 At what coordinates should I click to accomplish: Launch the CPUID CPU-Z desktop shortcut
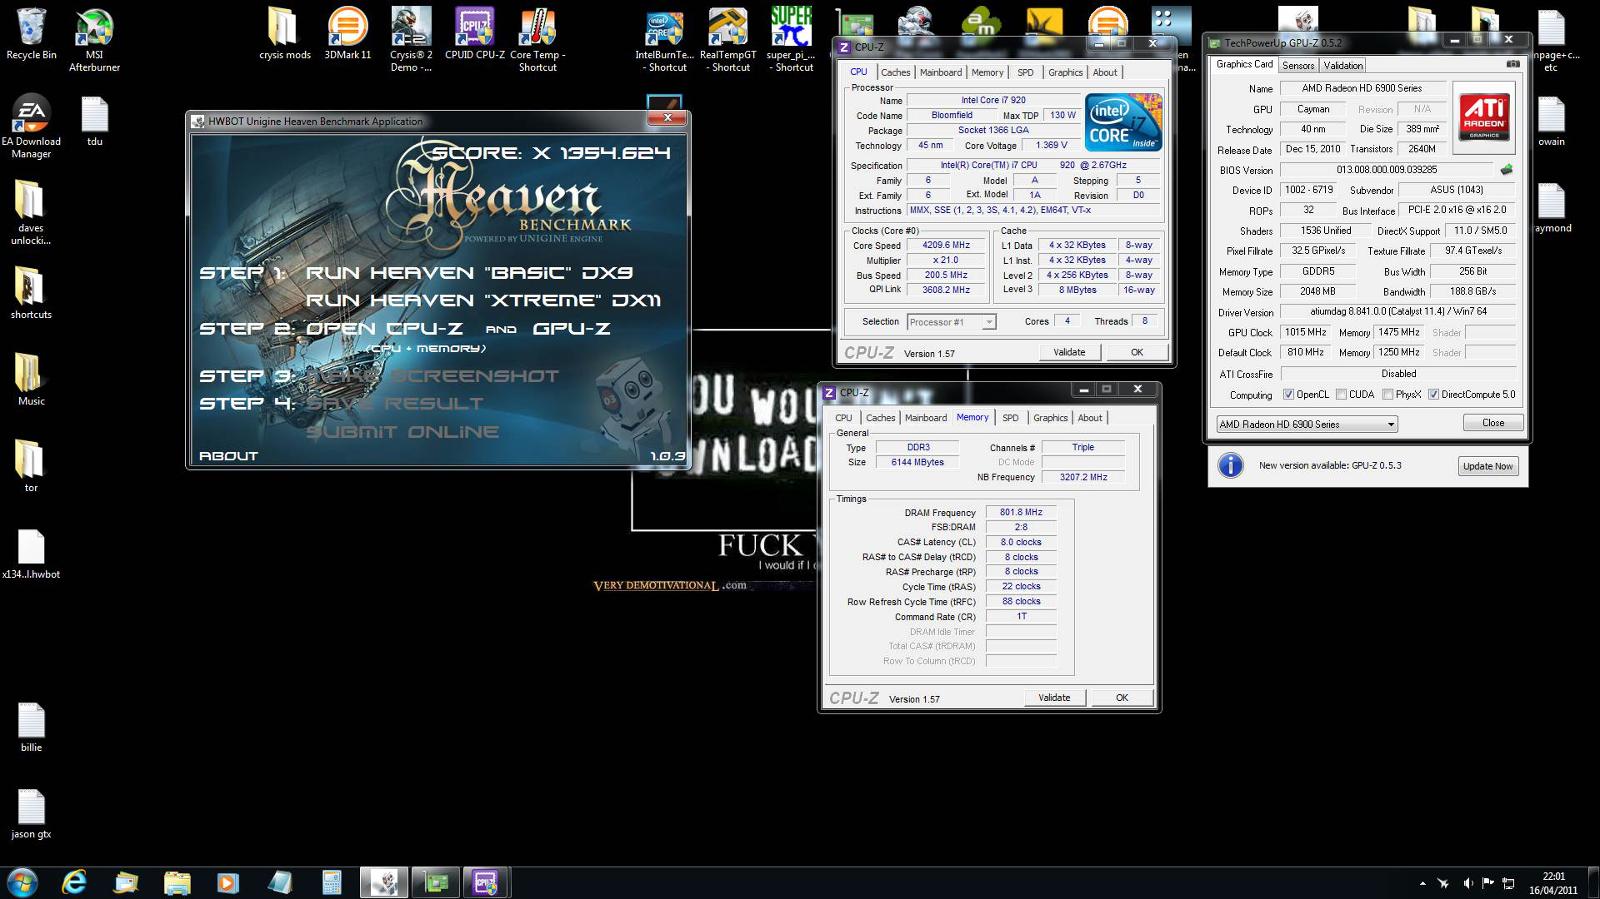[x=475, y=34]
